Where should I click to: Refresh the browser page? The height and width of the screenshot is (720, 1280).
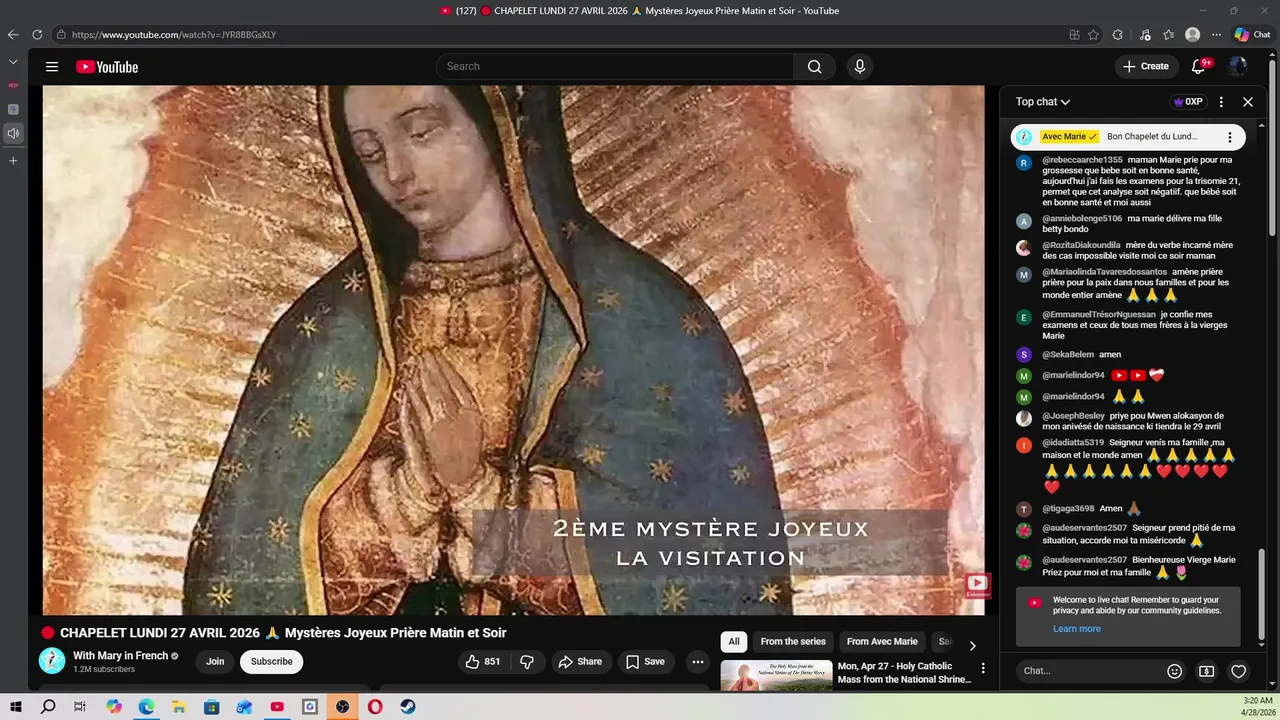click(x=37, y=34)
